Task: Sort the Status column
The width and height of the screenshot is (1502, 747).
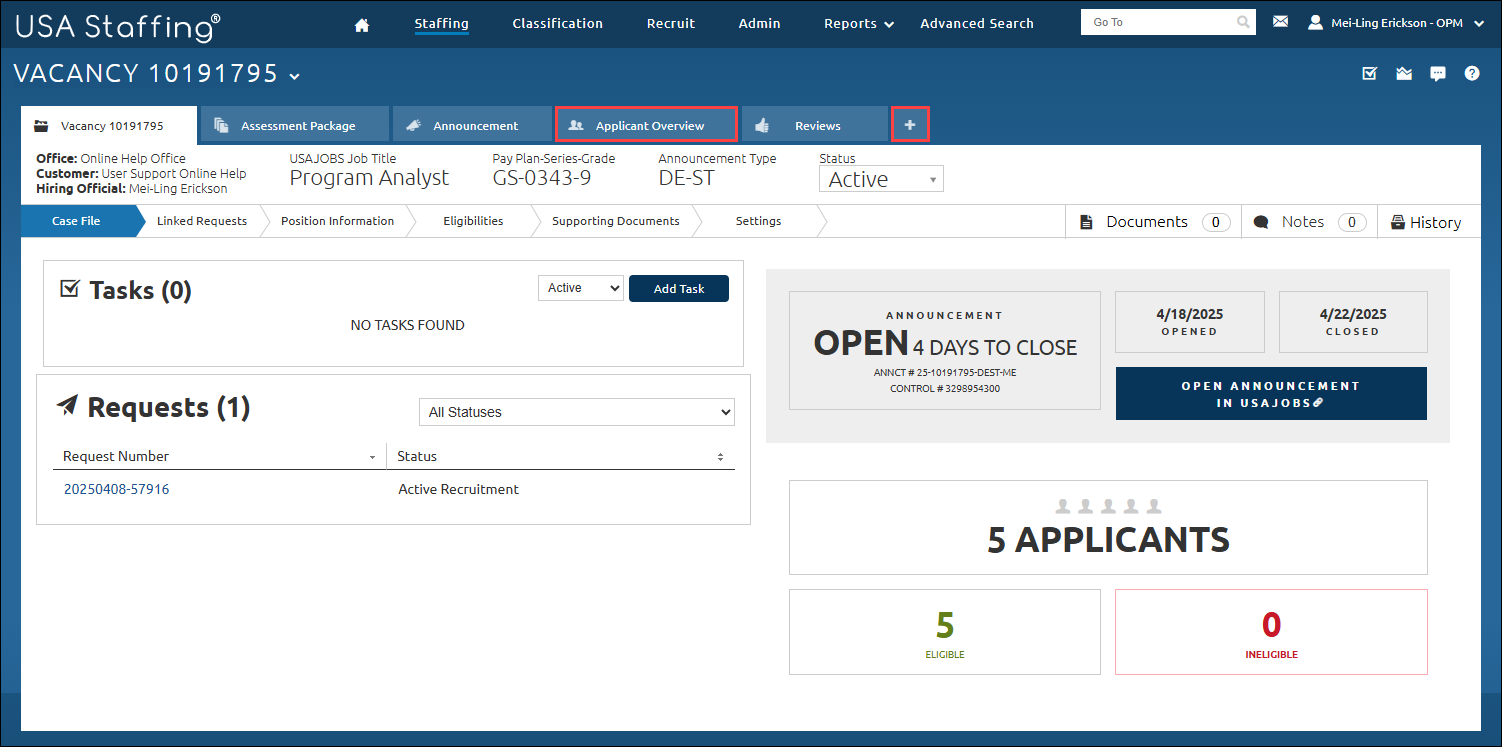Action: click(x=720, y=457)
